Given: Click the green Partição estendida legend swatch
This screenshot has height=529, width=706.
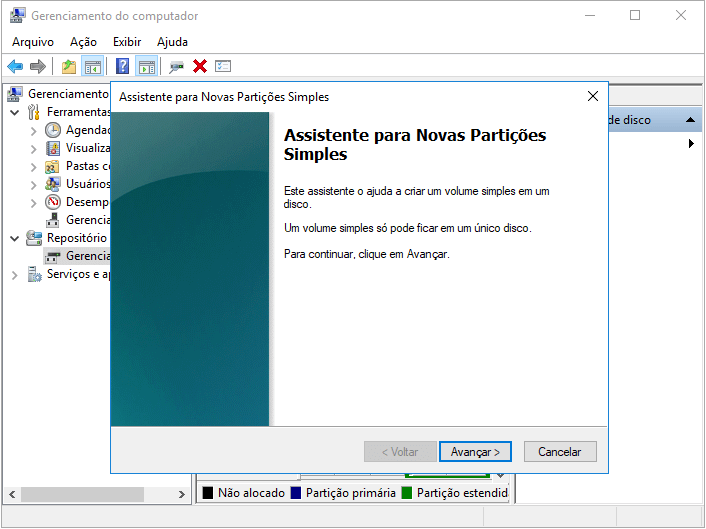Looking at the screenshot, I should [x=407, y=493].
